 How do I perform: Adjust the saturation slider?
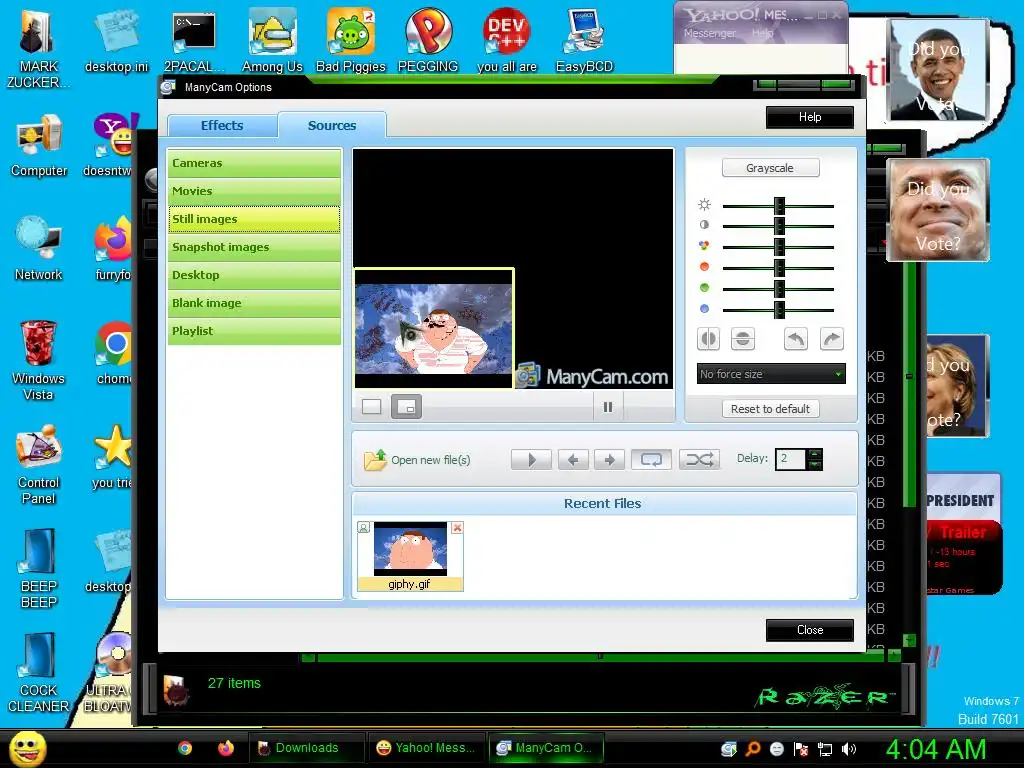click(x=778, y=247)
